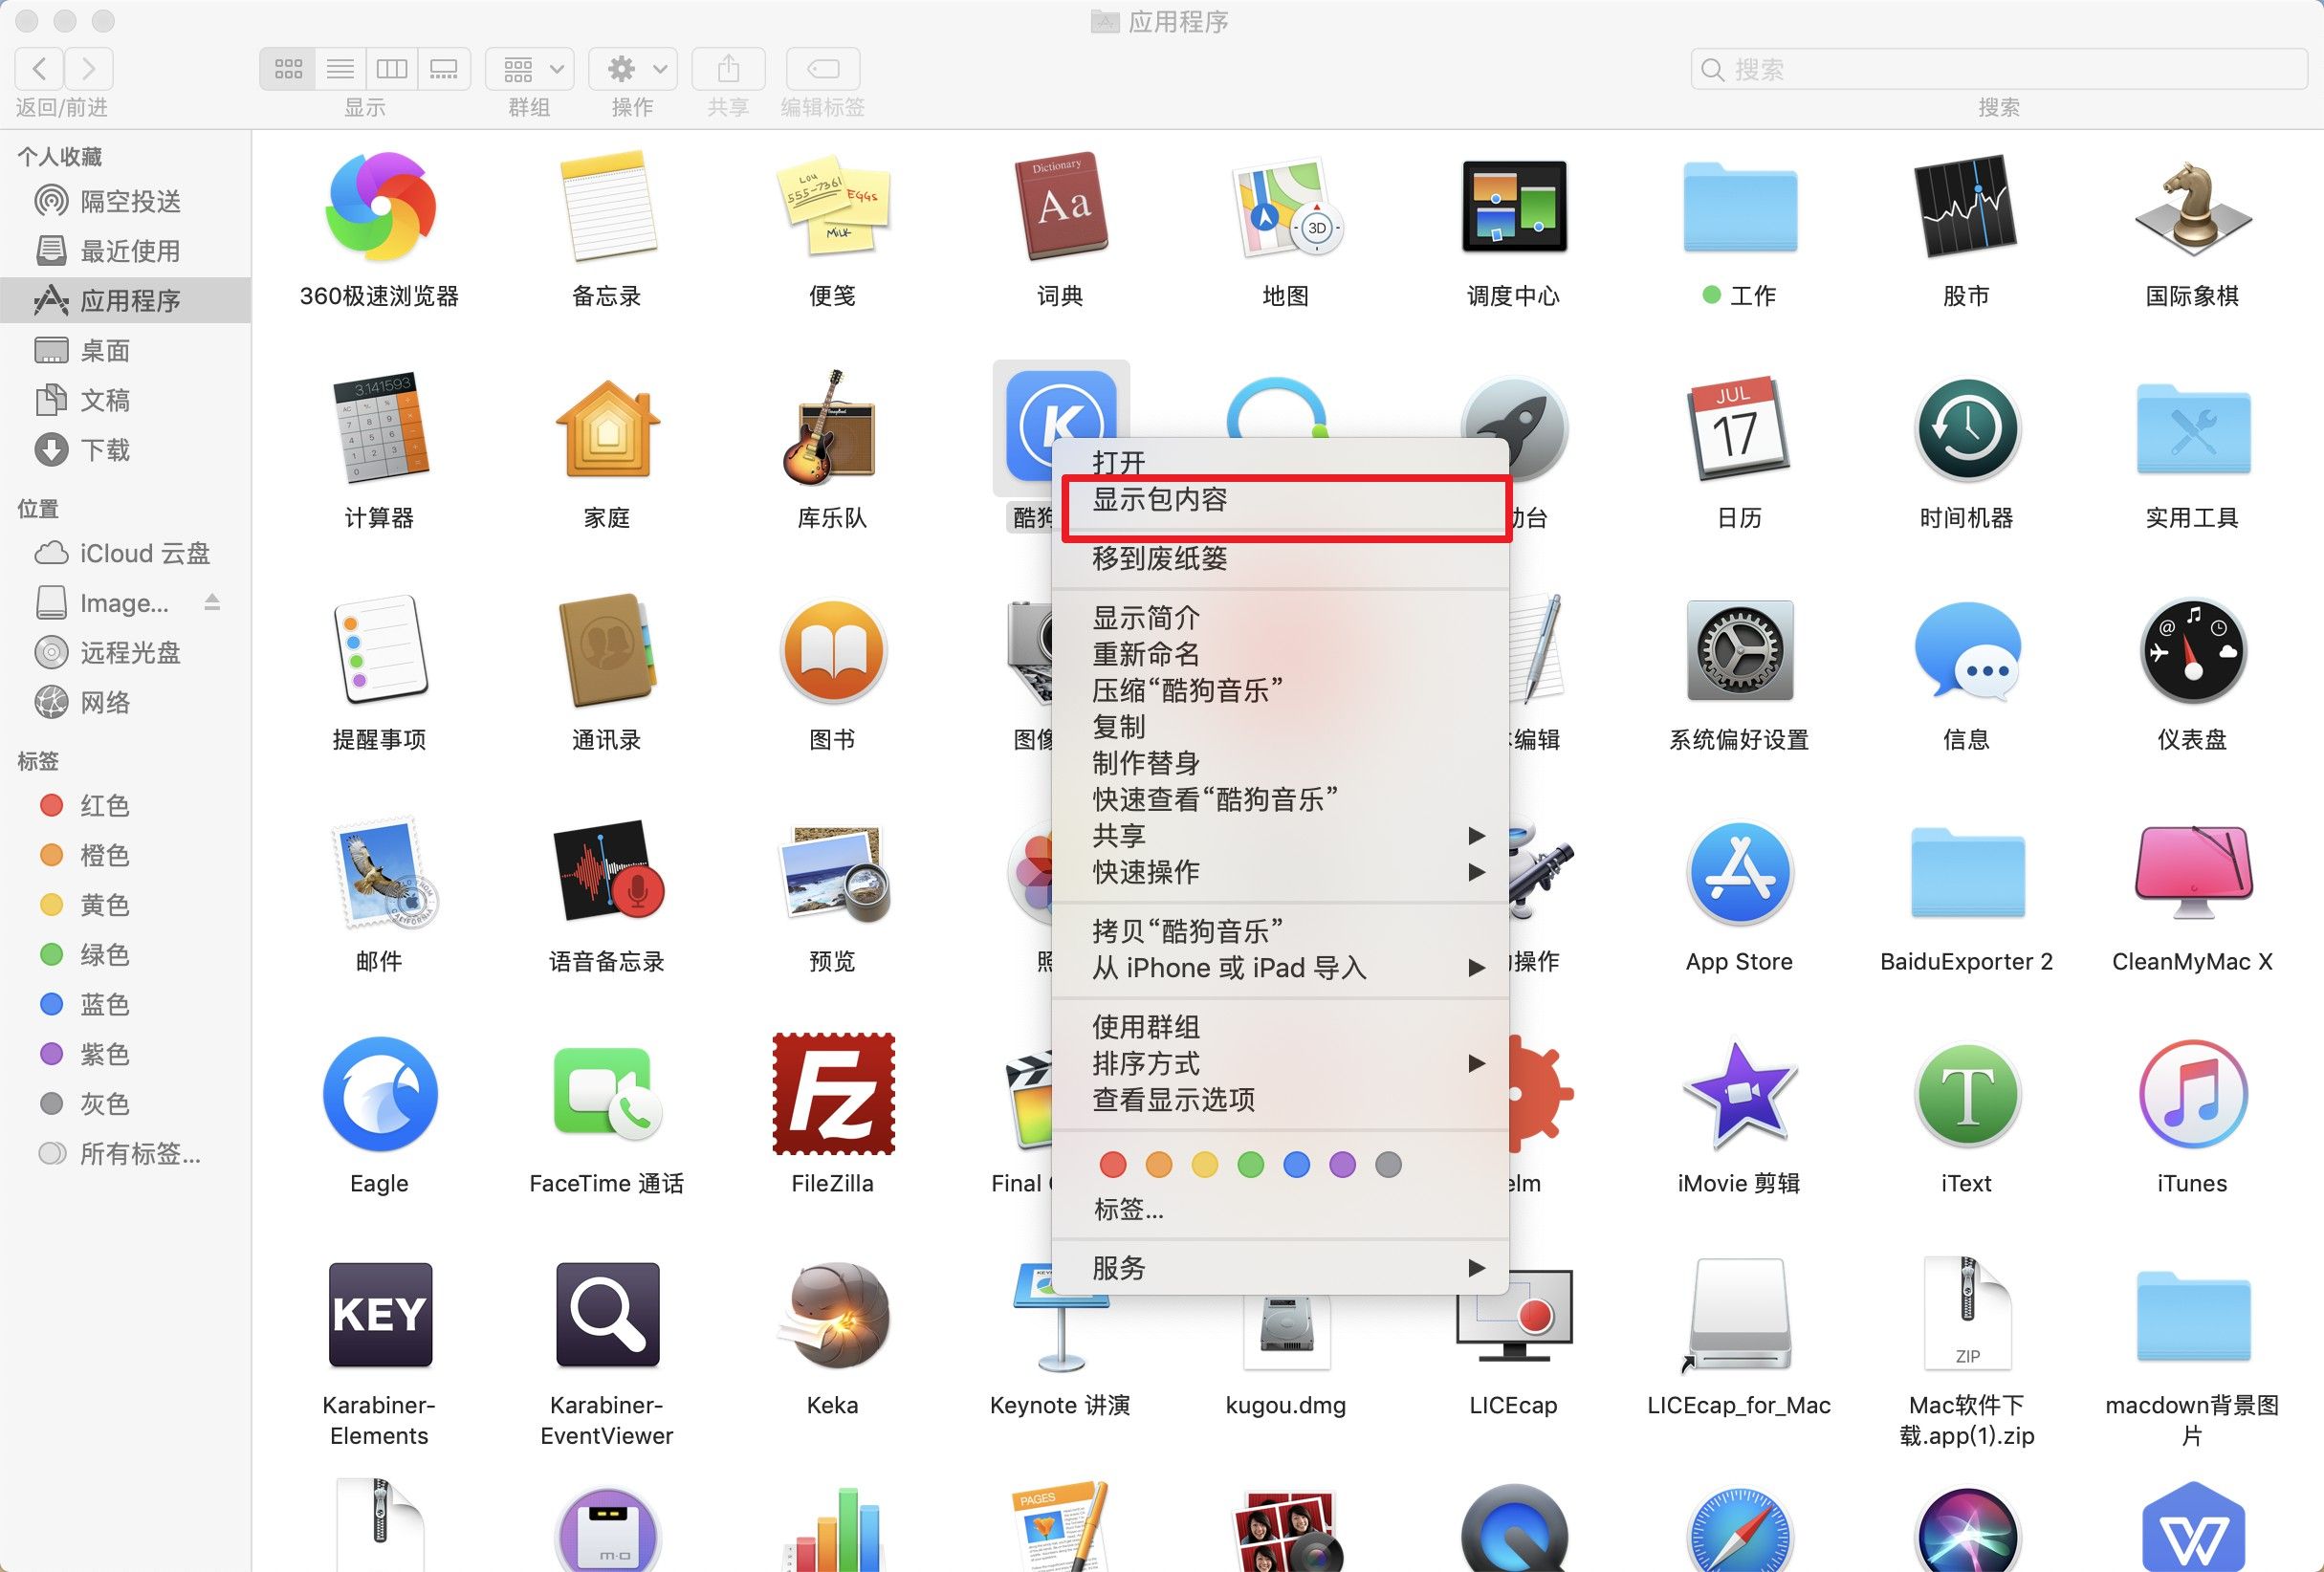Choose 重新命名 from context menu

click(x=1280, y=654)
